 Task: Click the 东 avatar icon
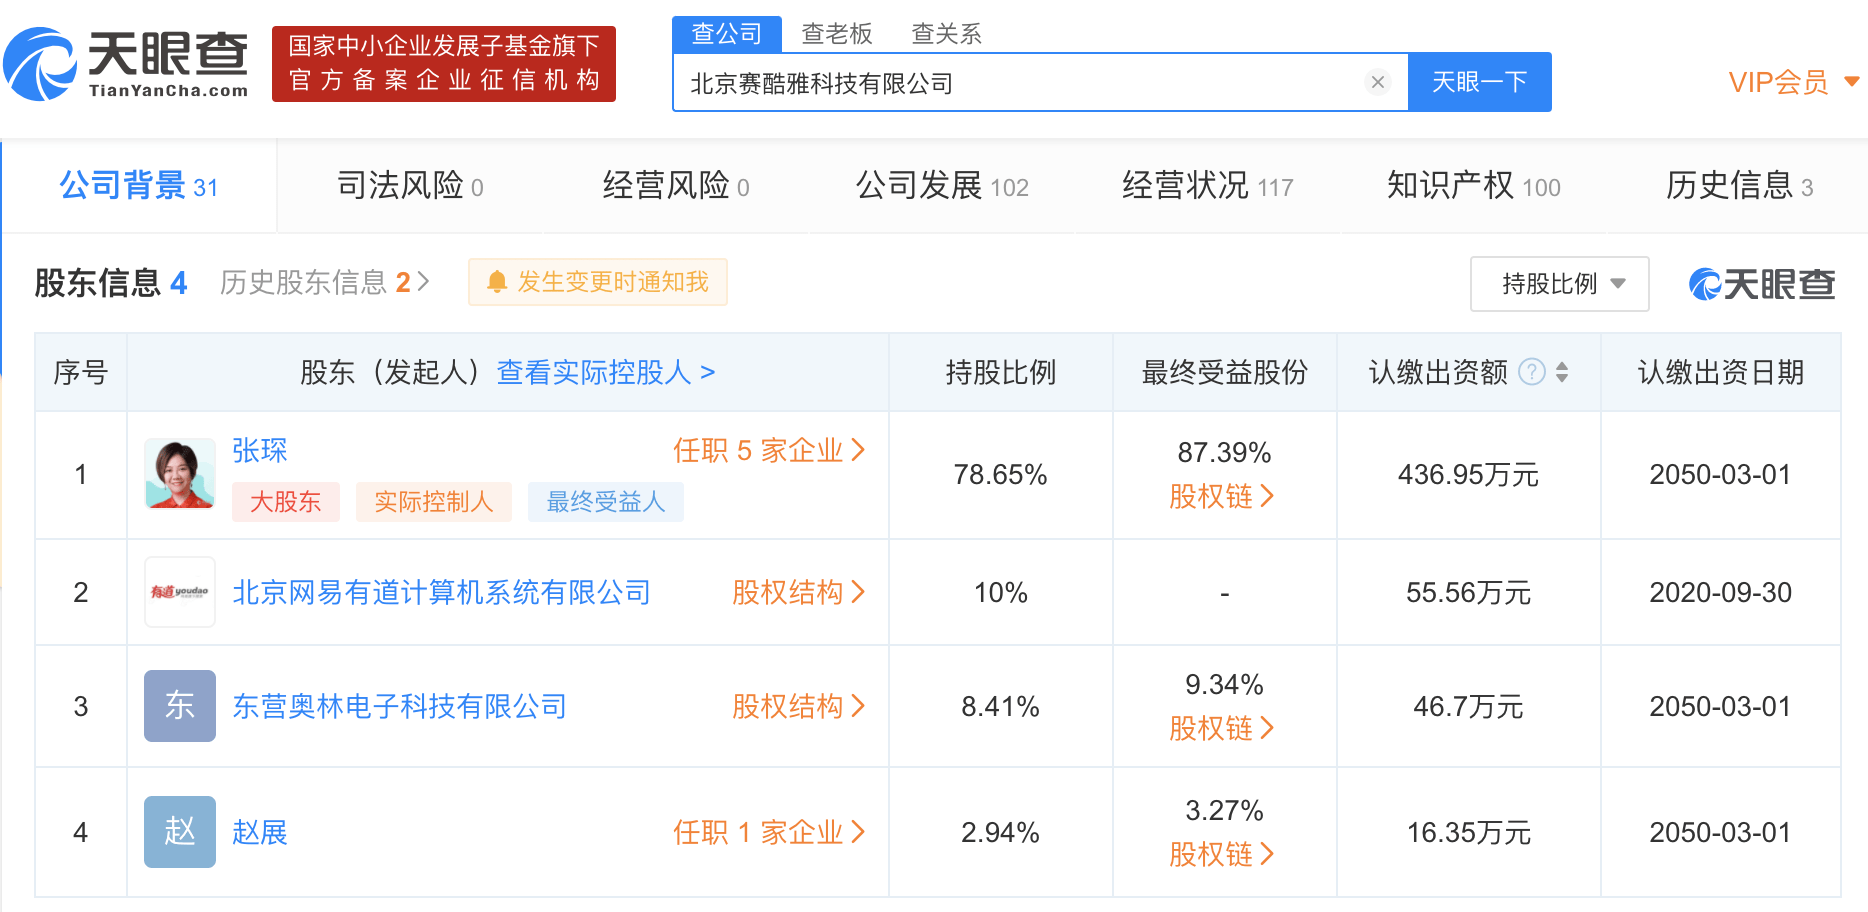180,706
